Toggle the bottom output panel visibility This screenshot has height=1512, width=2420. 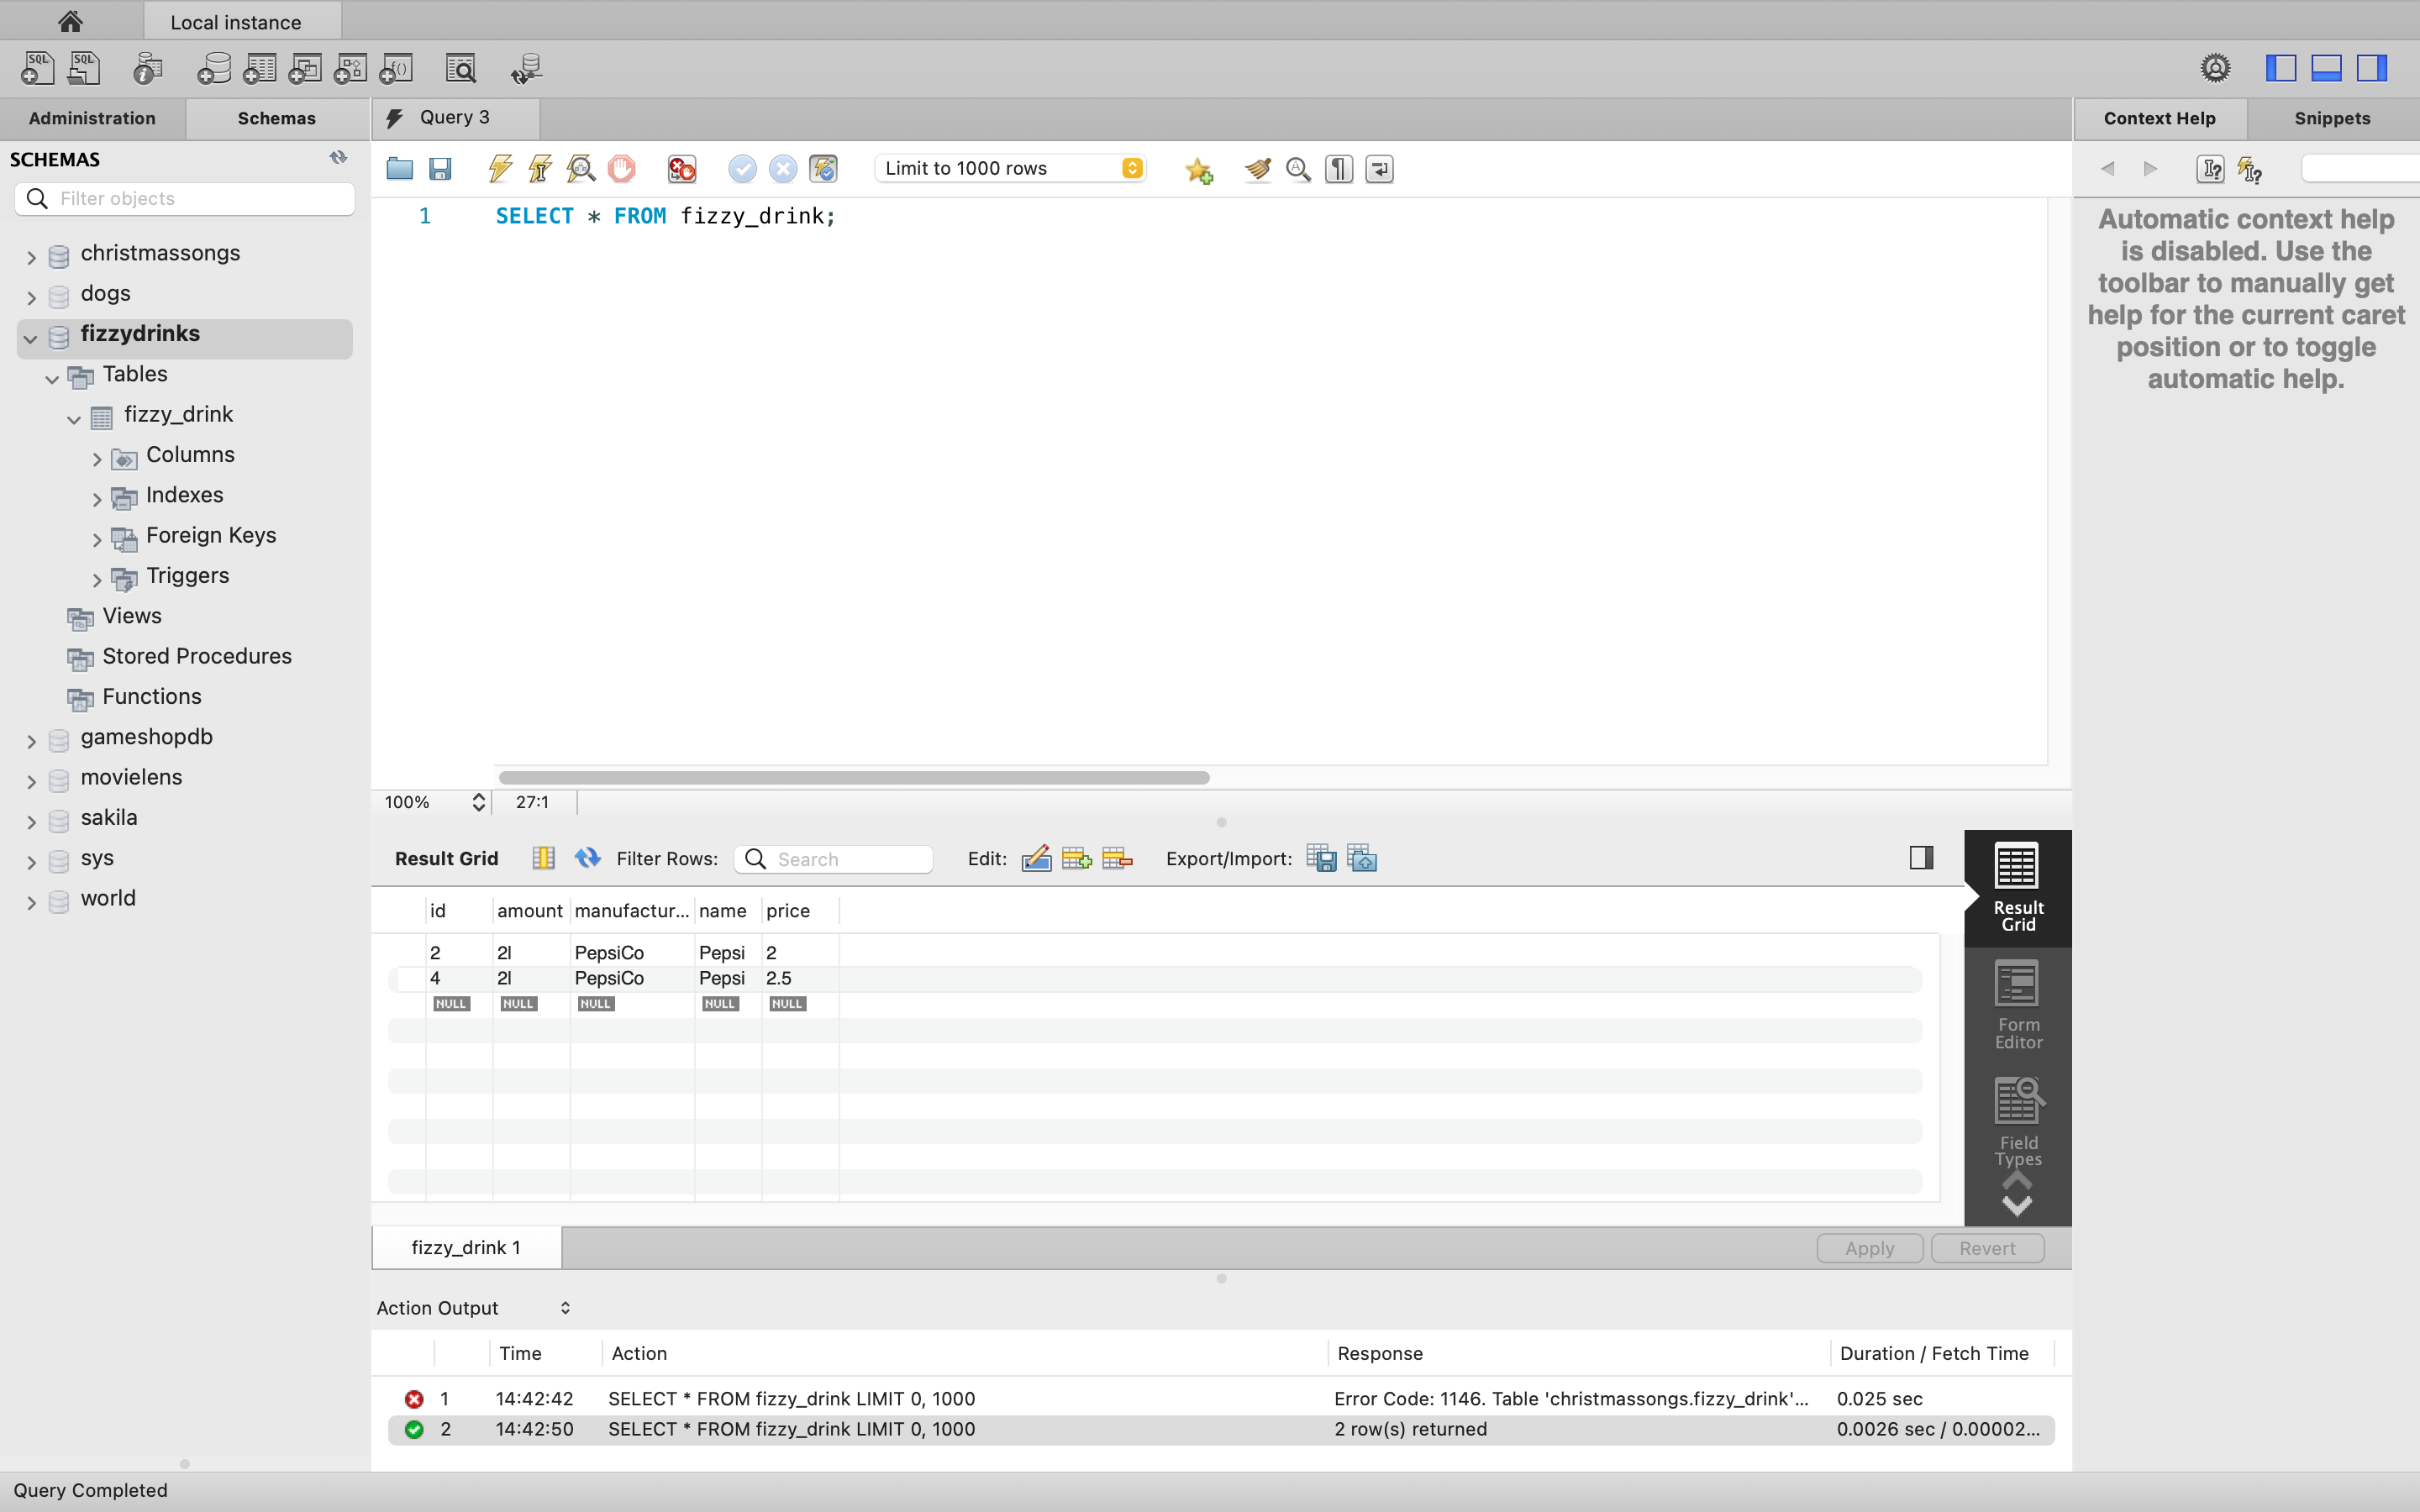click(x=2326, y=68)
